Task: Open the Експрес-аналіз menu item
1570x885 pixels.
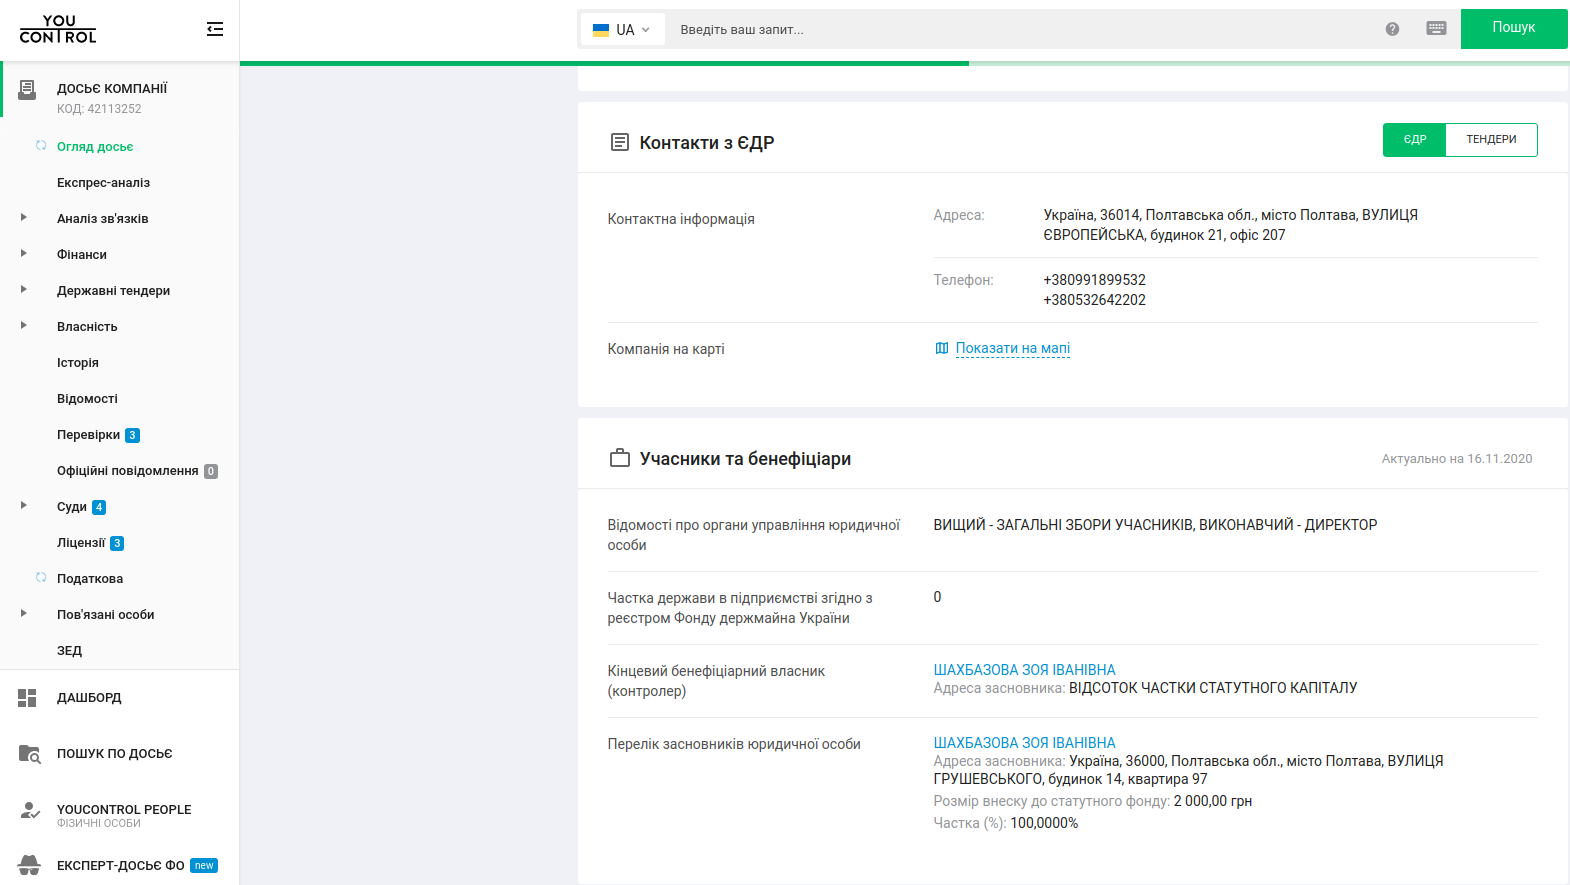Action: pyautogui.click(x=103, y=183)
